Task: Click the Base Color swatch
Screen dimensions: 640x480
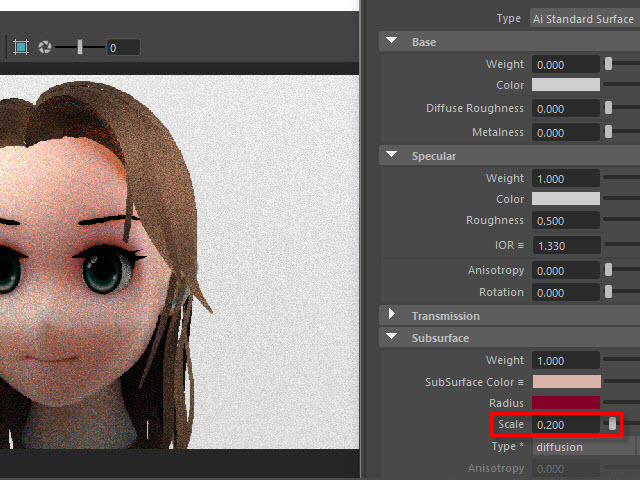Action: coord(567,86)
